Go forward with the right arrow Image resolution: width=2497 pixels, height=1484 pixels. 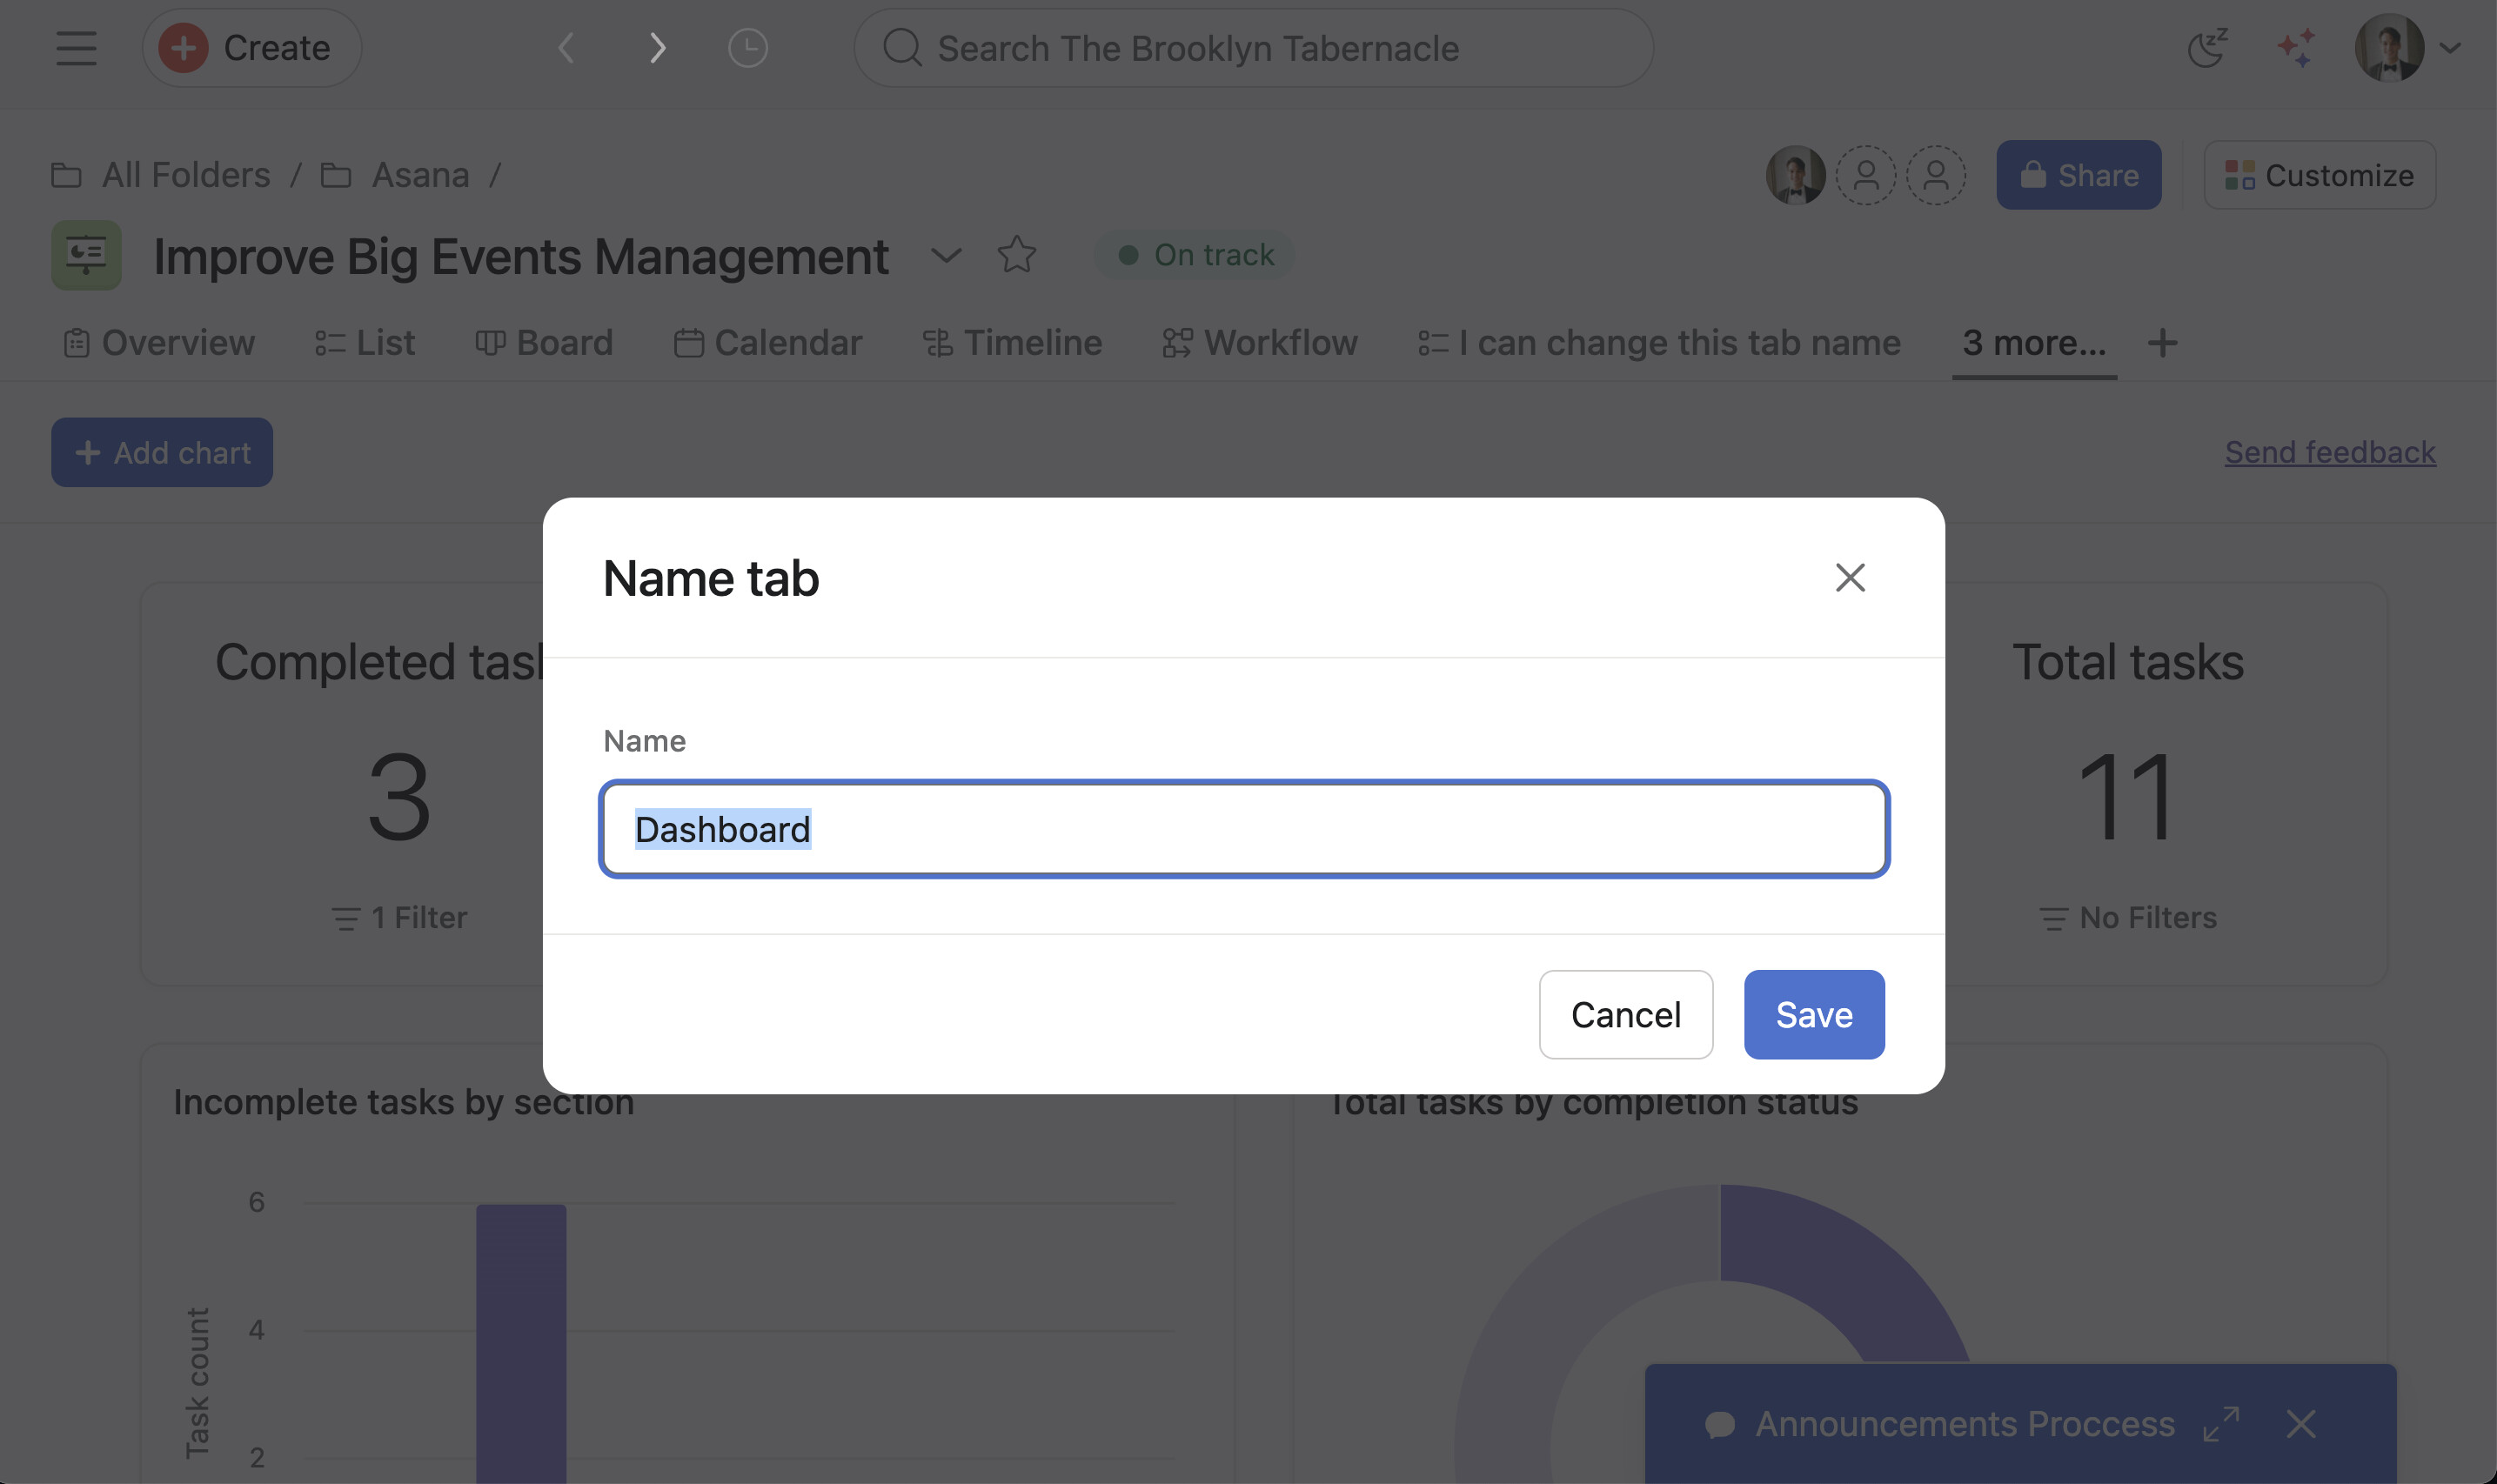[657, 48]
